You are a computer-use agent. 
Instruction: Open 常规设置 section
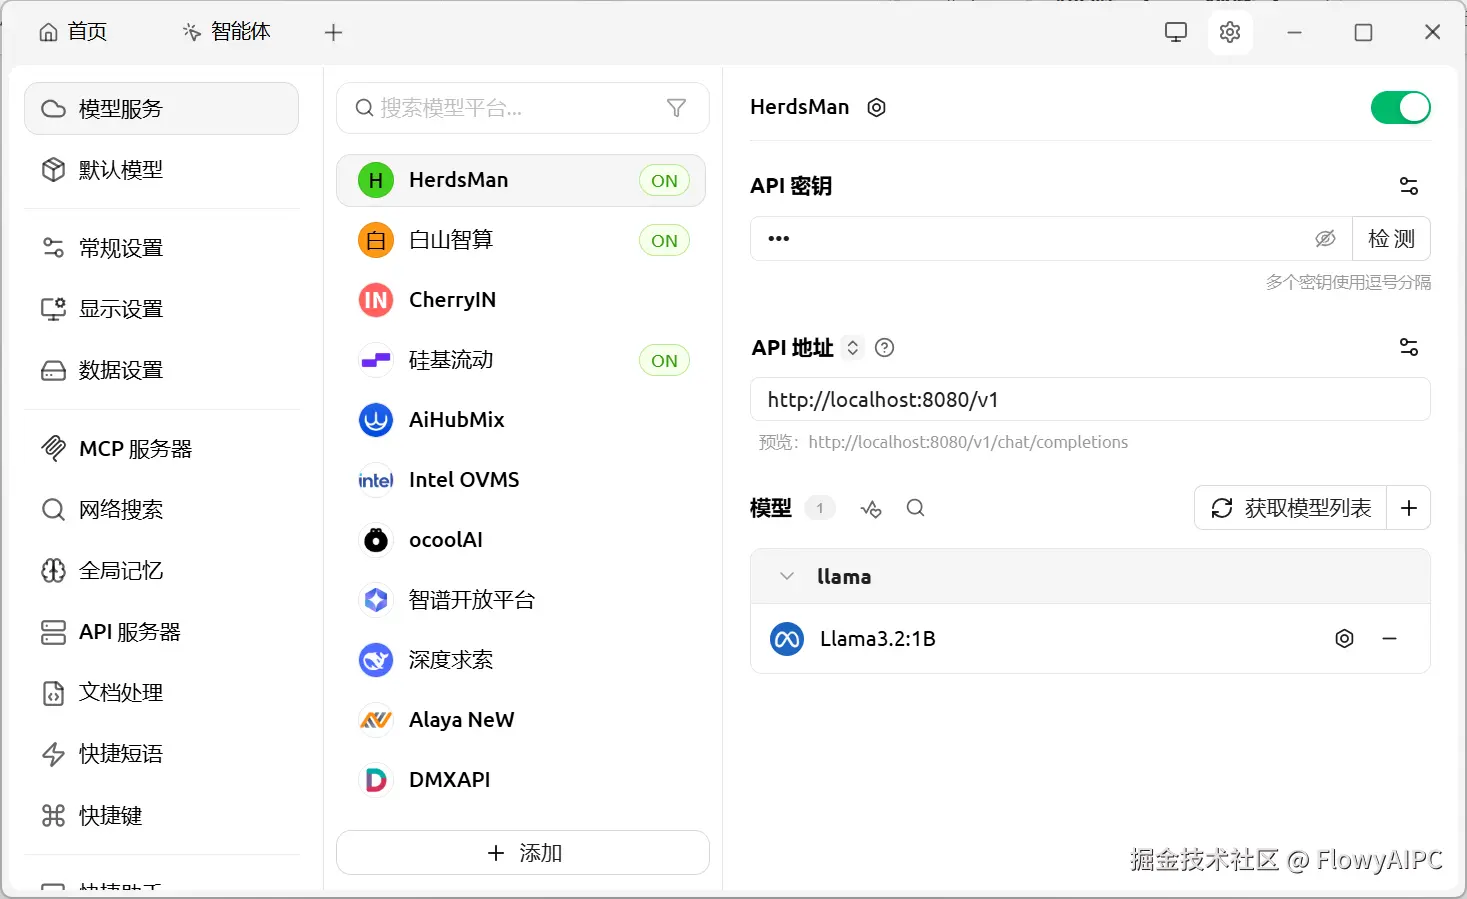[x=161, y=247]
